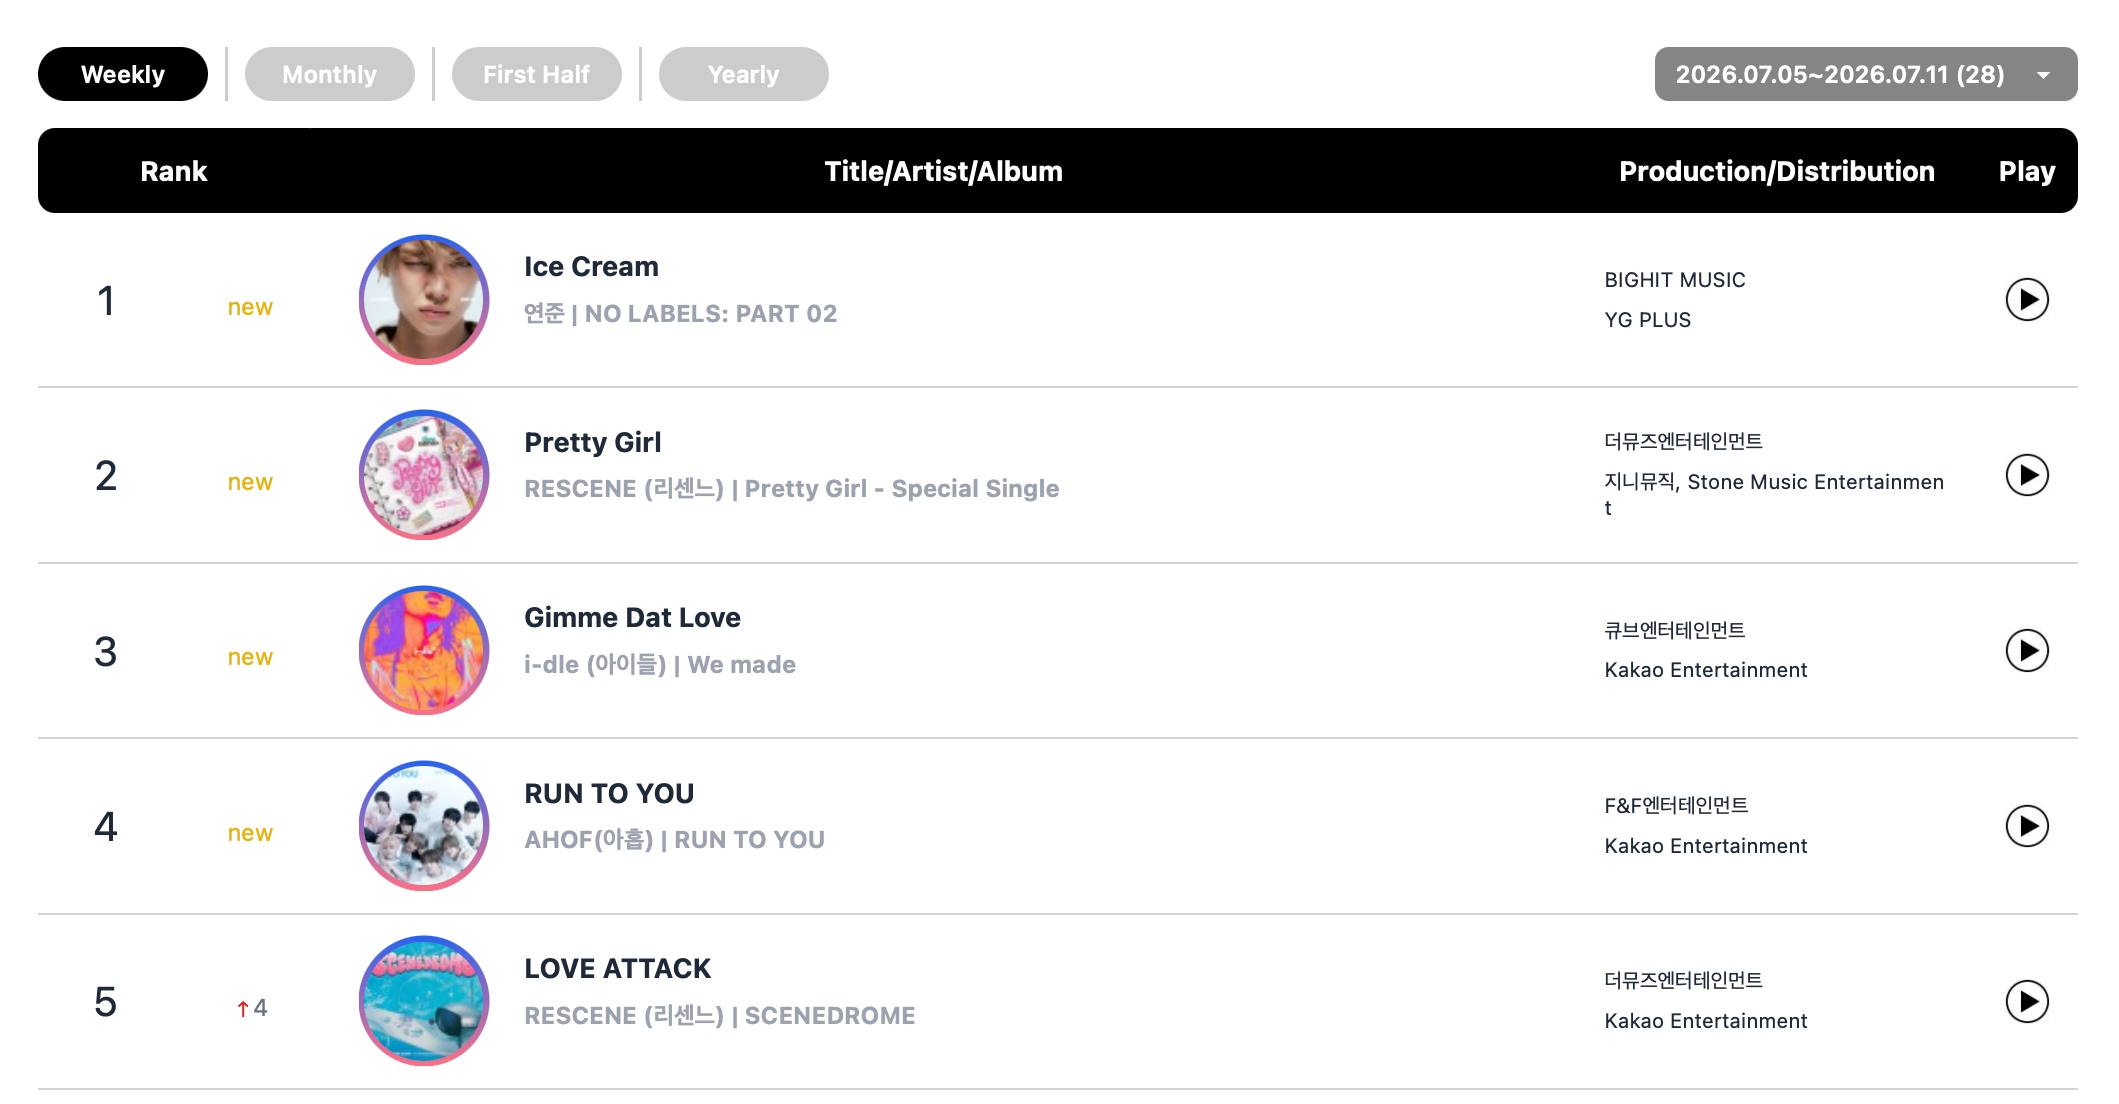Click the LOVE ATTACK song title

point(617,969)
